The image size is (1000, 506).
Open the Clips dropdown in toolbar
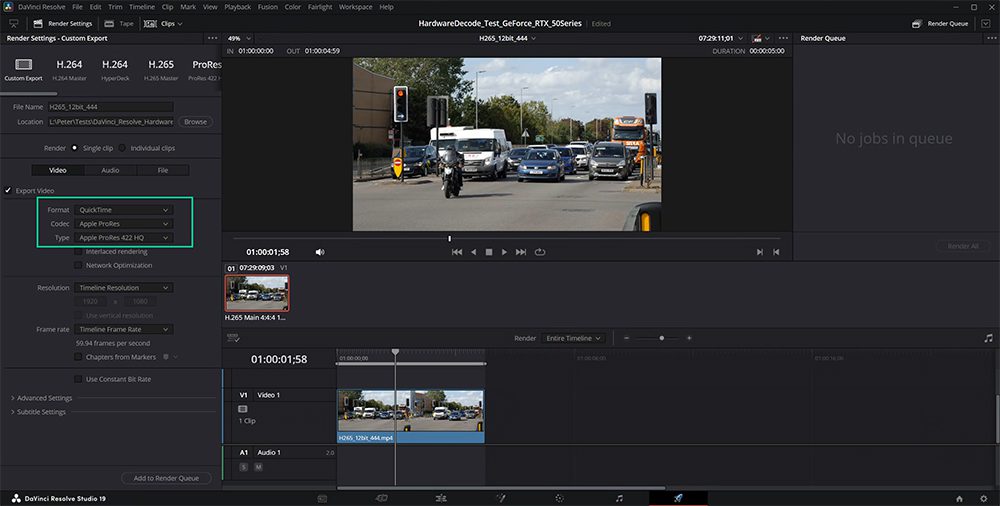(163, 24)
